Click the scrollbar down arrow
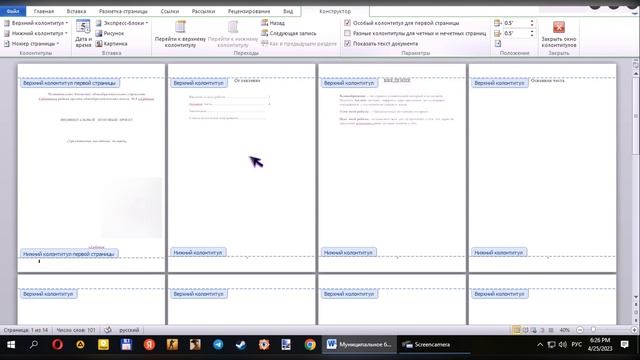Screen dimensions: 640x360 click(636, 297)
